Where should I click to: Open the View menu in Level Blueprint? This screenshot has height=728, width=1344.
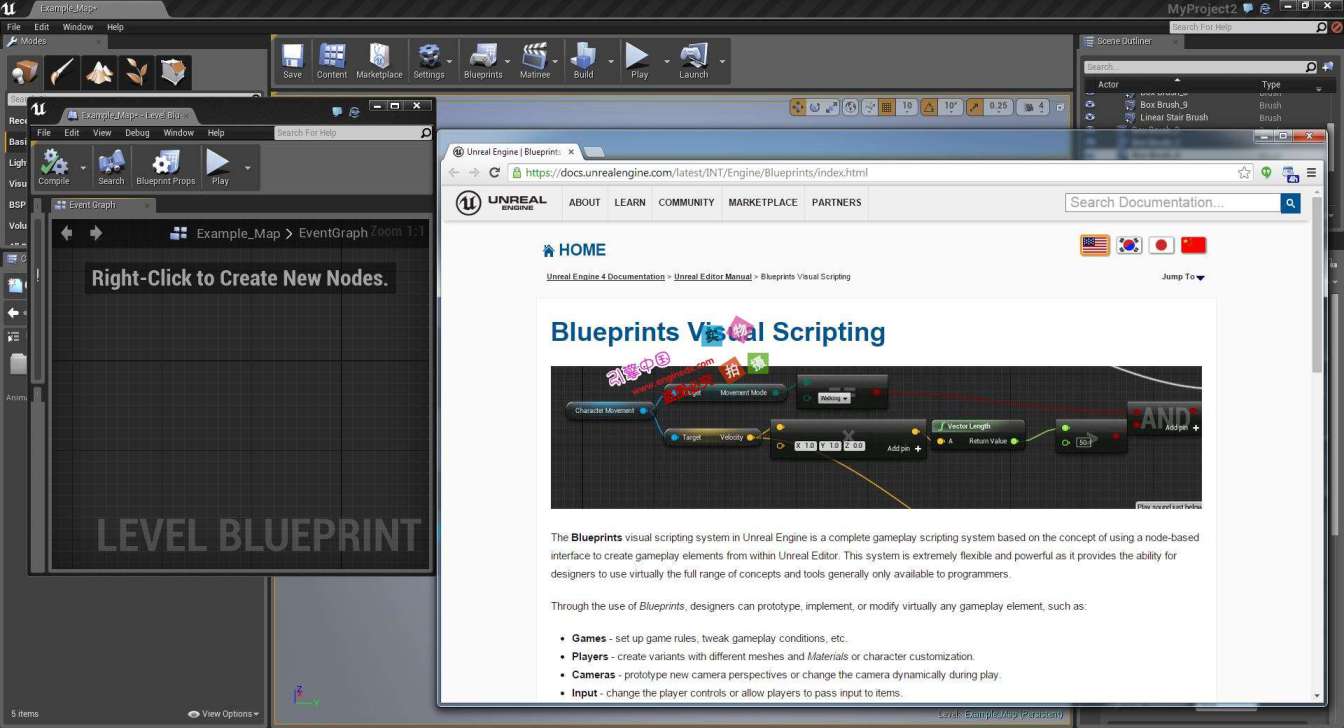pyautogui.click(x=102, y=133)
